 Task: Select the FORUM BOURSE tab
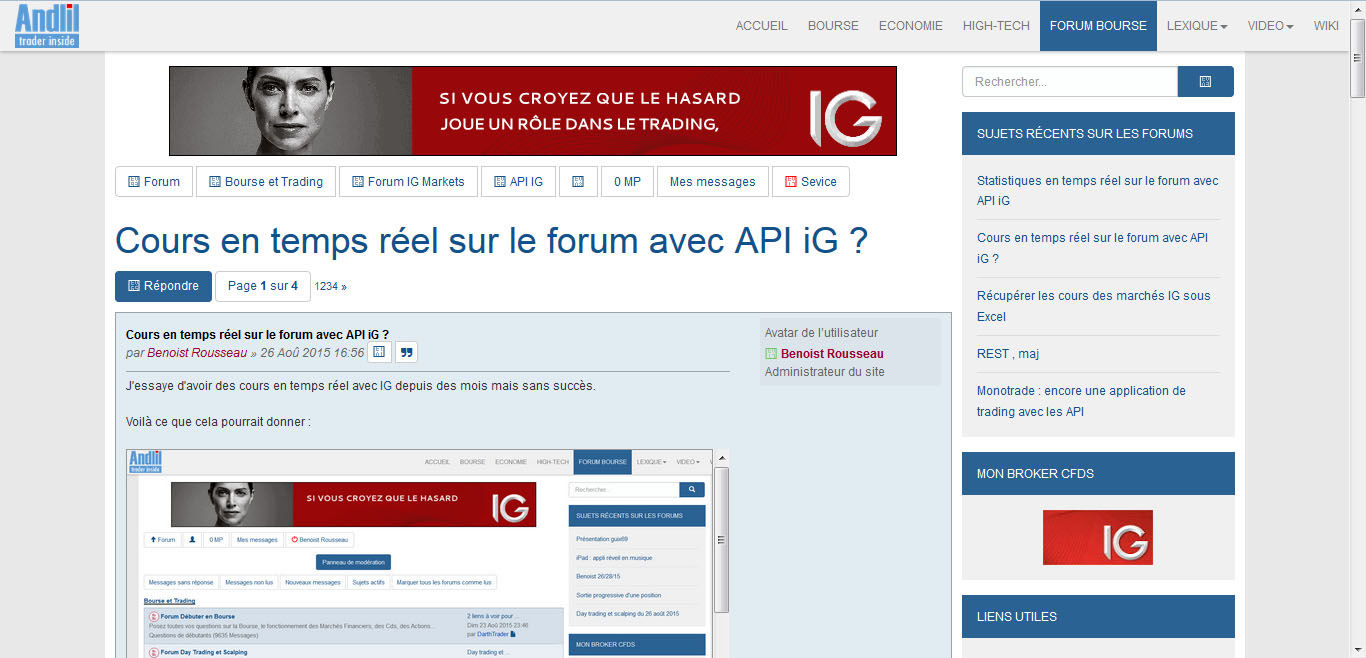click(1098, 26)
